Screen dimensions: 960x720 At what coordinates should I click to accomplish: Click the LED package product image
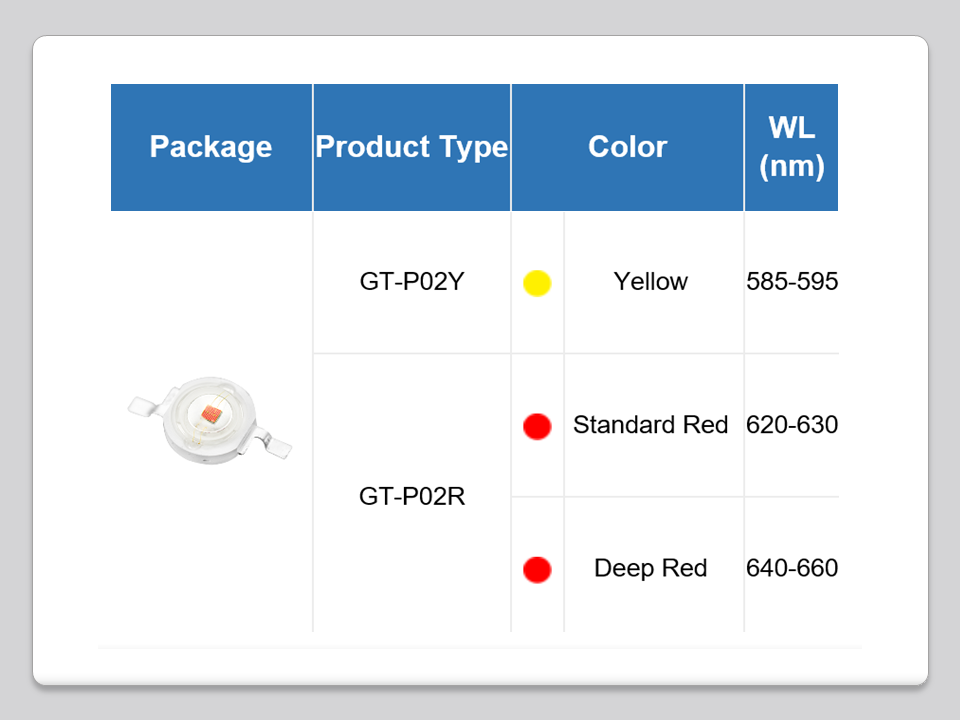coord(210,422)
